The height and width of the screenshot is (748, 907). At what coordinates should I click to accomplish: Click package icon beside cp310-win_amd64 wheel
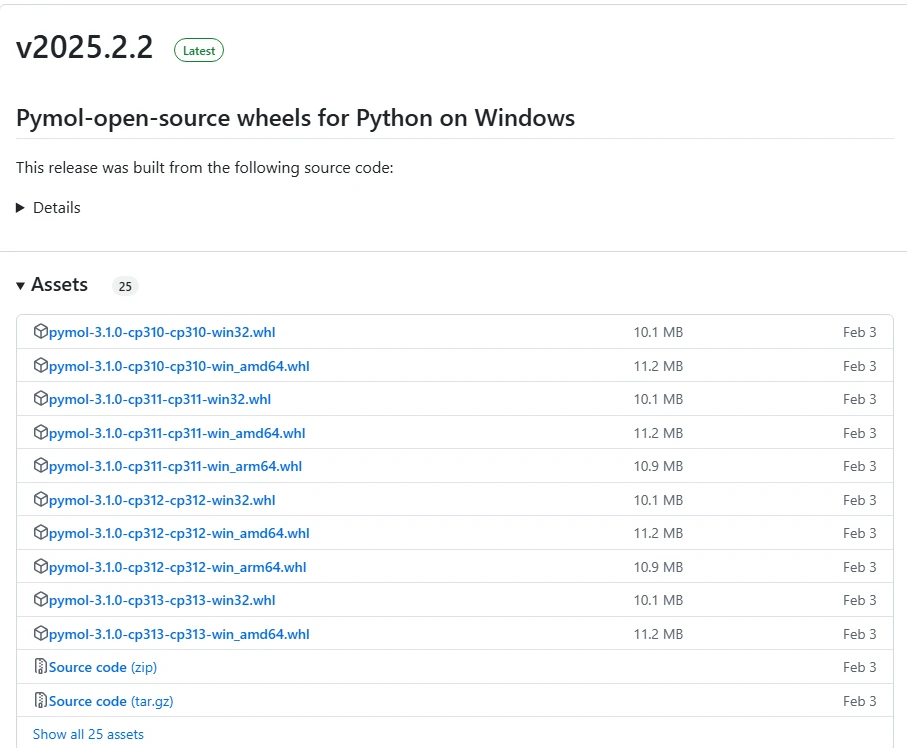point(41,366)
